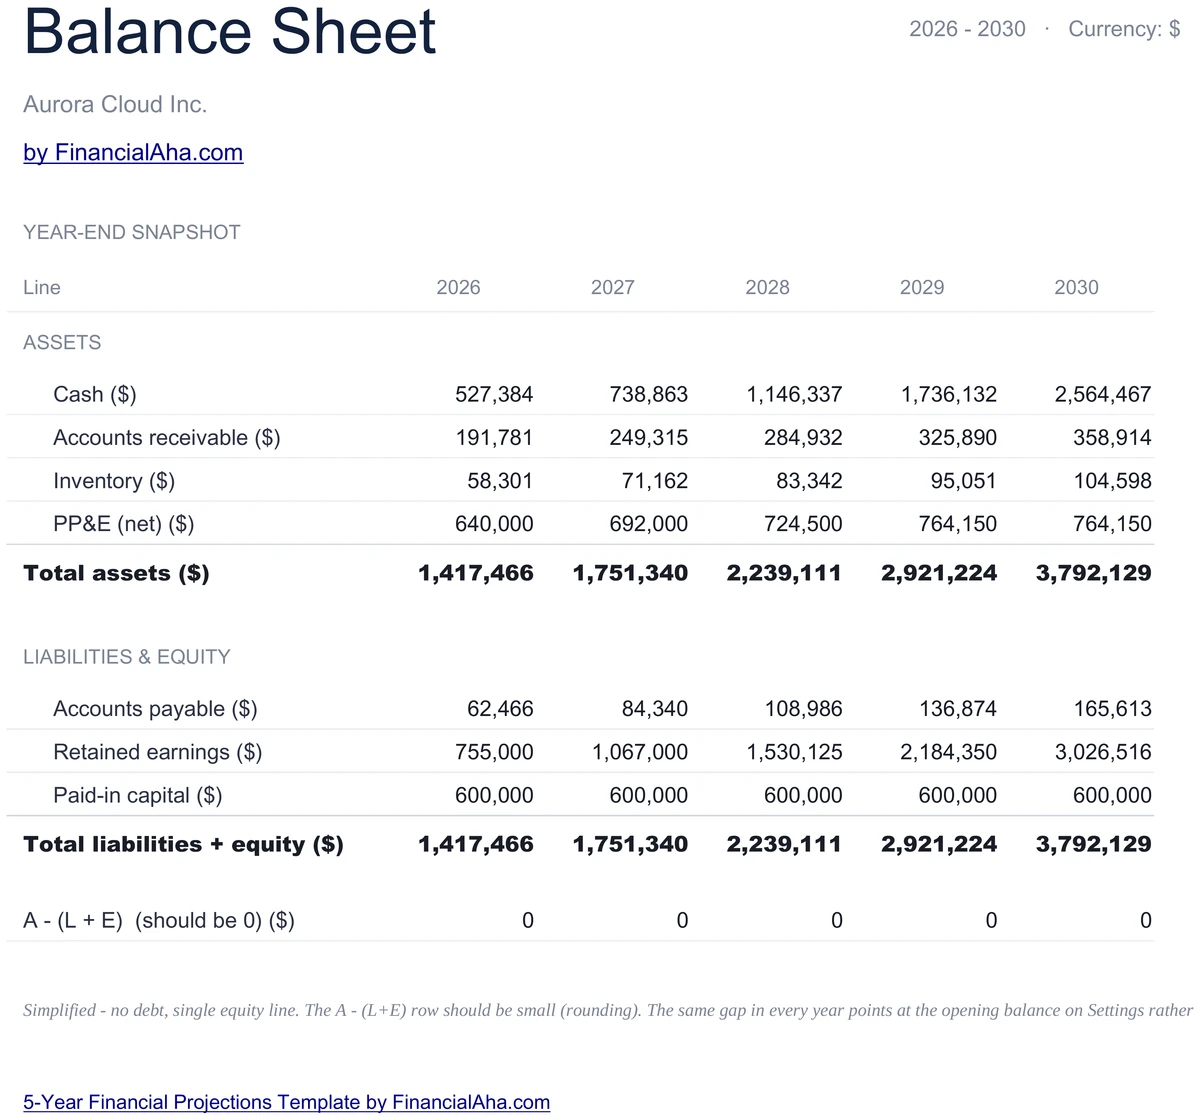Select Inventory value 71,162
The image size is (1200, 1120).
[x=655, y=481]
